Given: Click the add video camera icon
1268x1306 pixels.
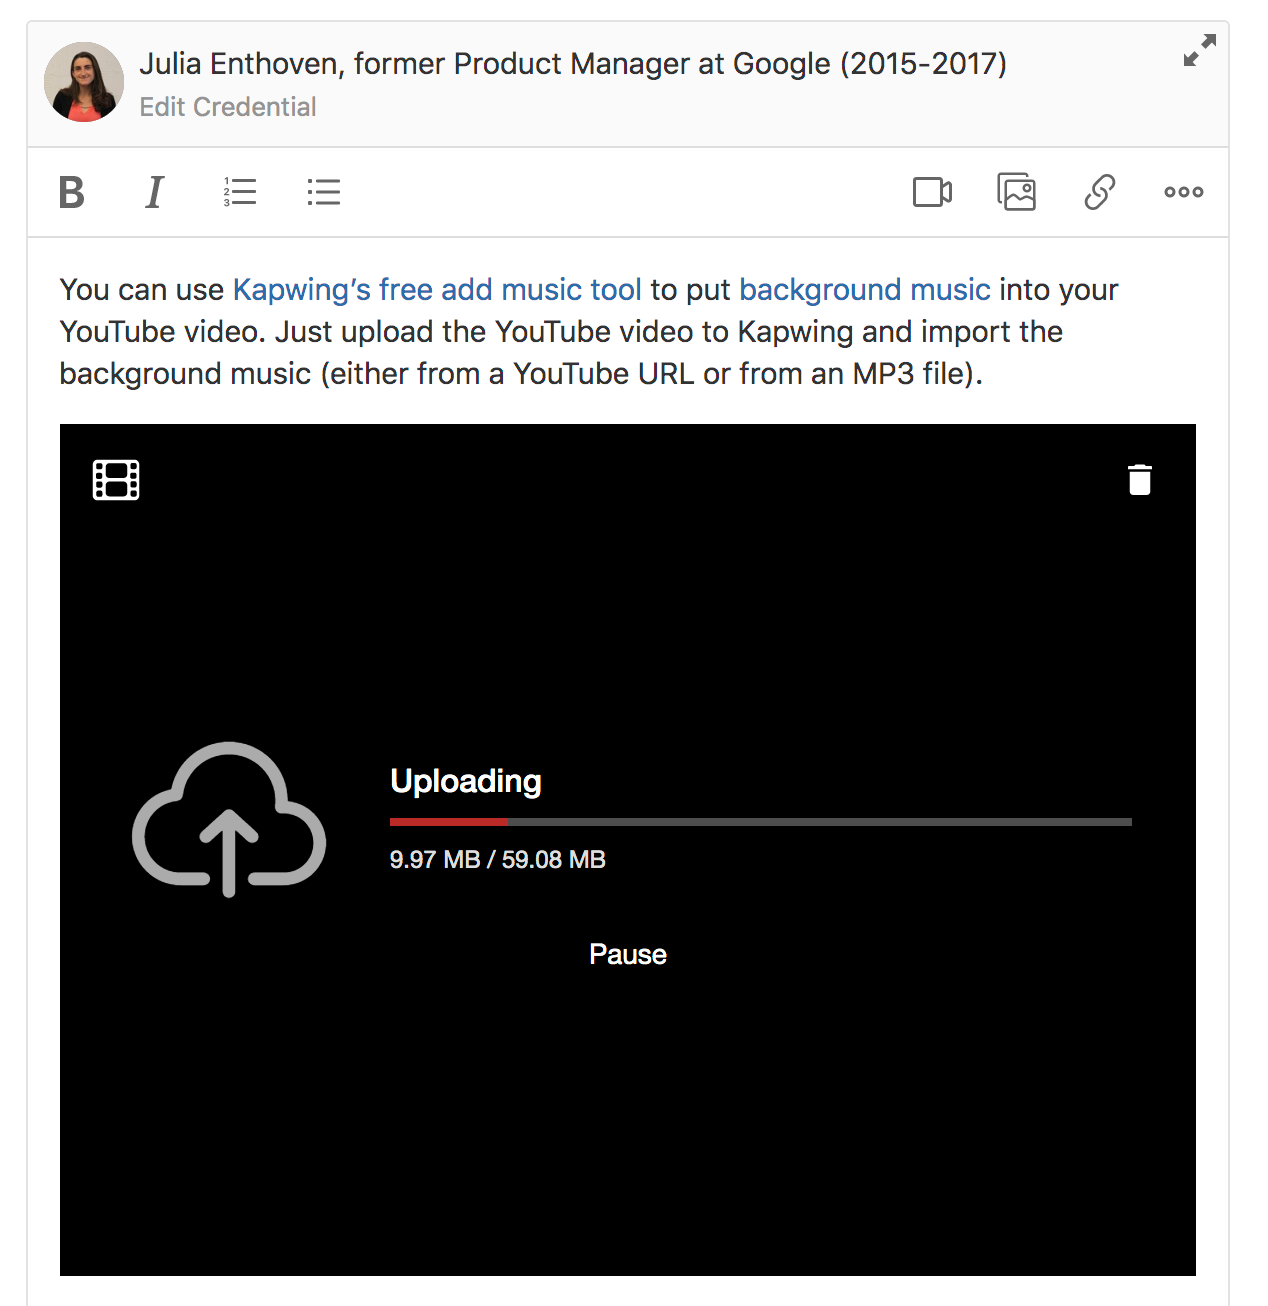Looking at the screenshot, I should coord(932,192).
